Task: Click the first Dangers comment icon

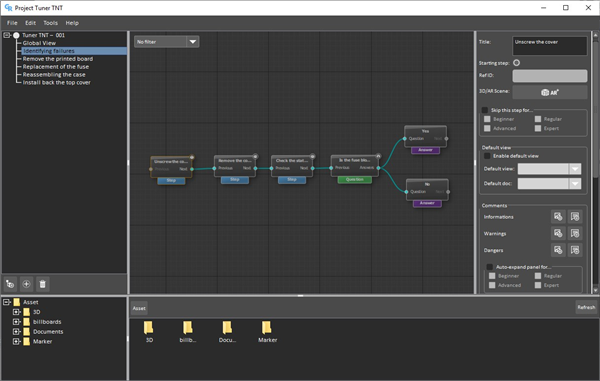Action: click(558, 250)
